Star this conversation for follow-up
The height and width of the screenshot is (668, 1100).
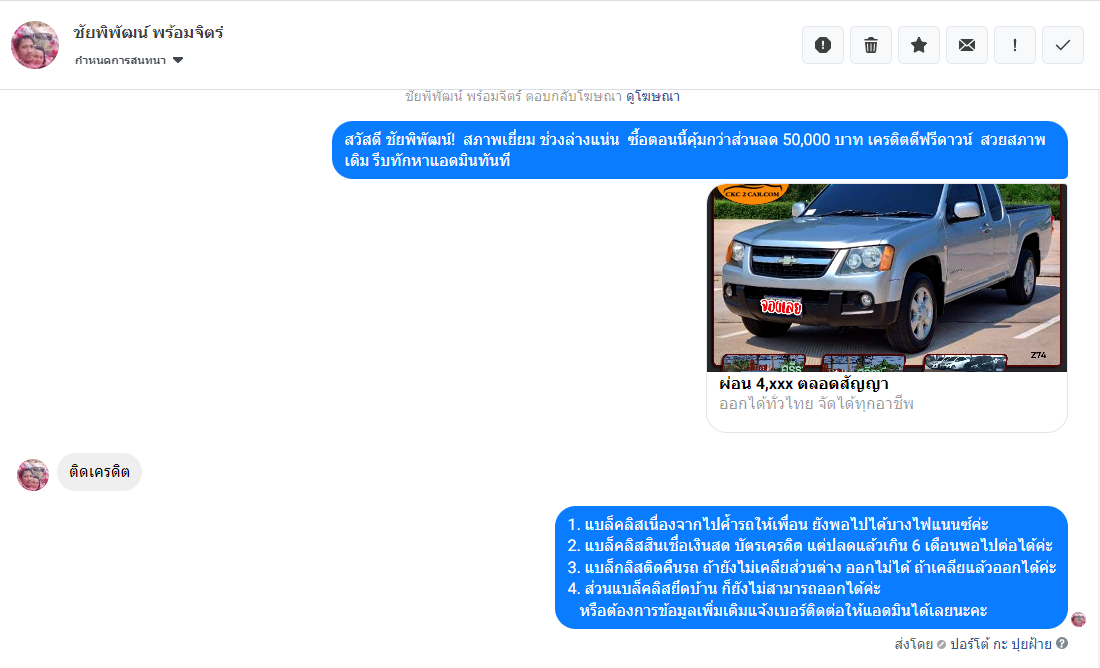tap(919, 46)
